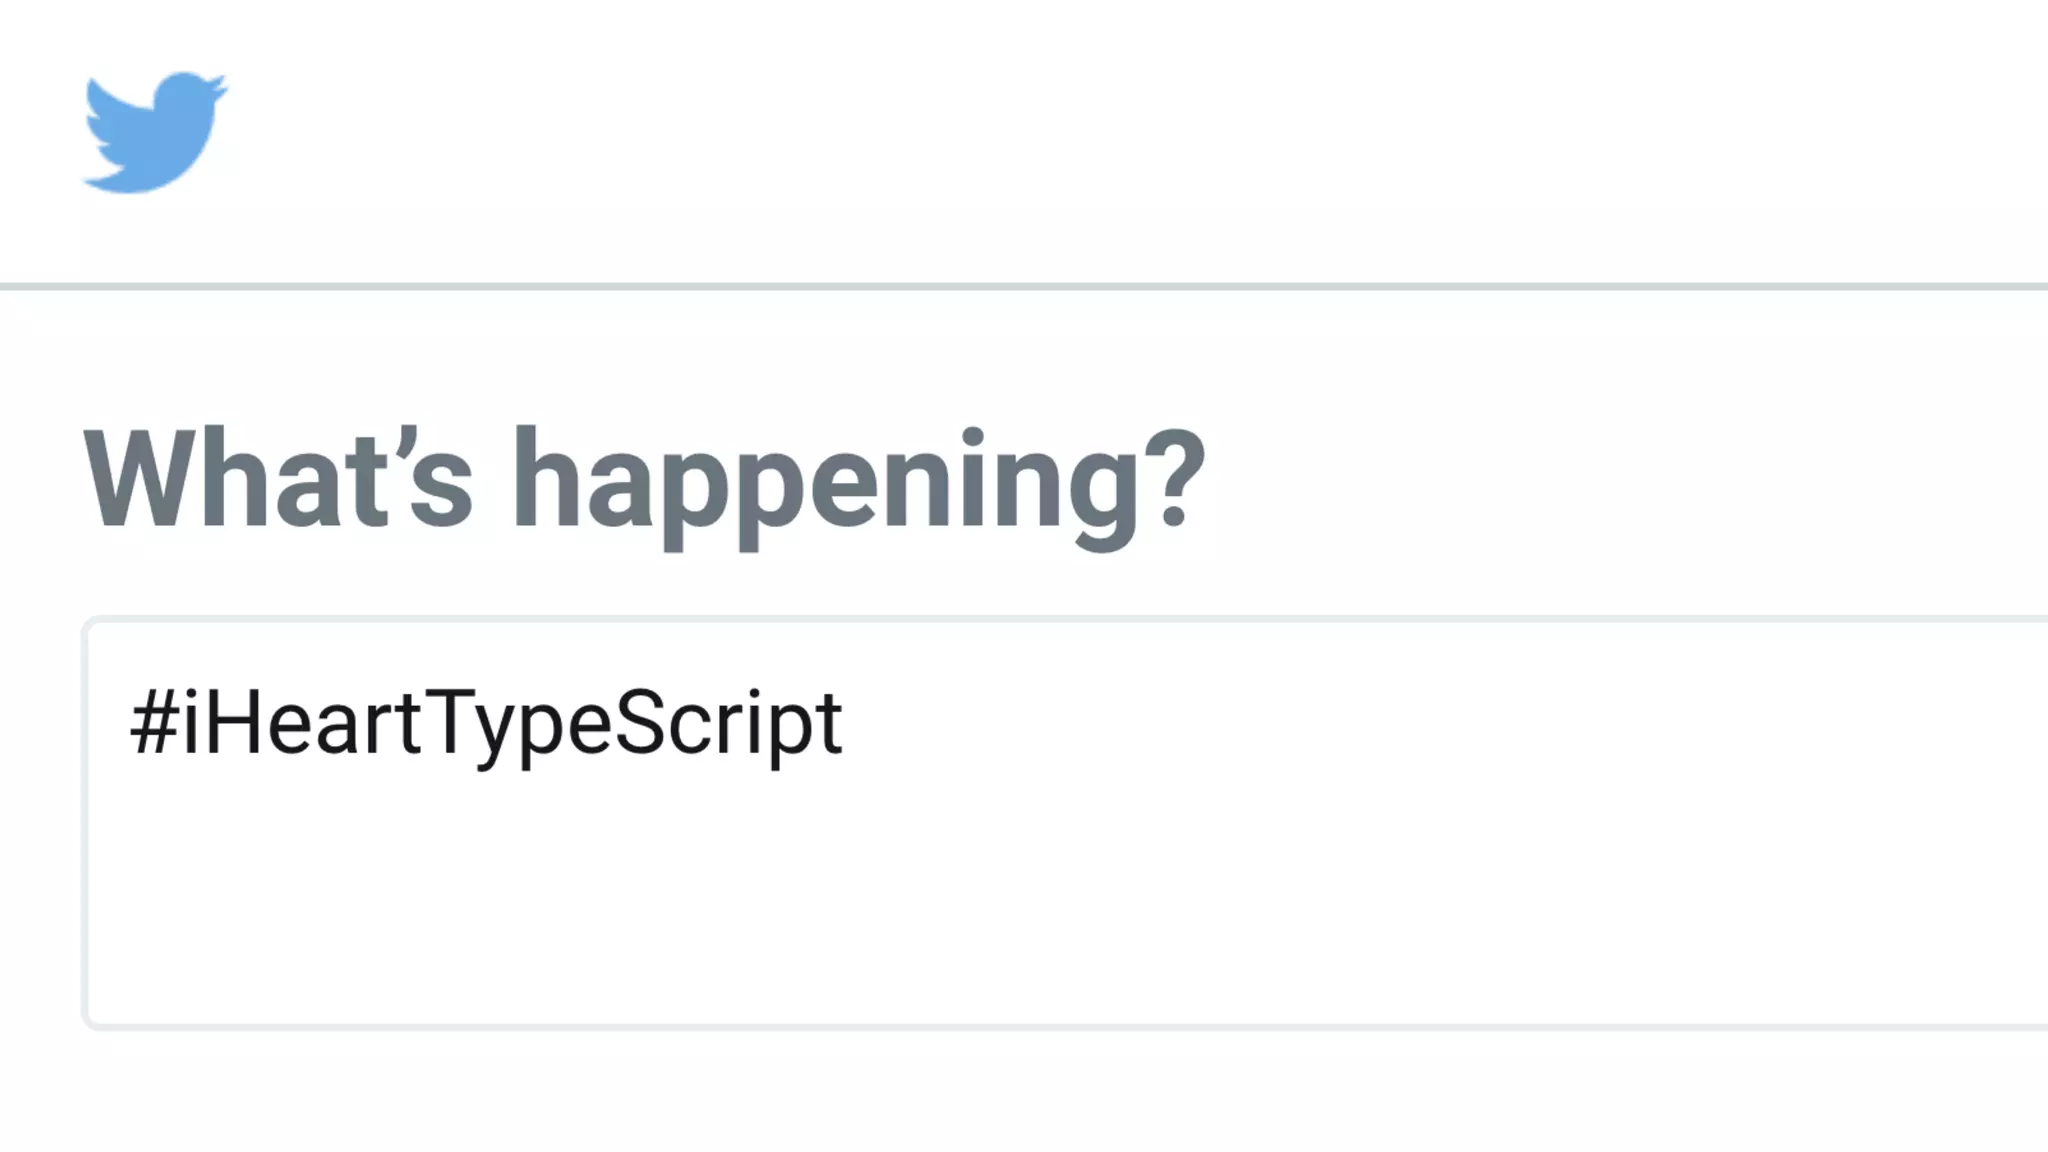Screen dimensions: 2048x1152
Task: Click the "Heart" part of the hashtag
Action: 315,723
